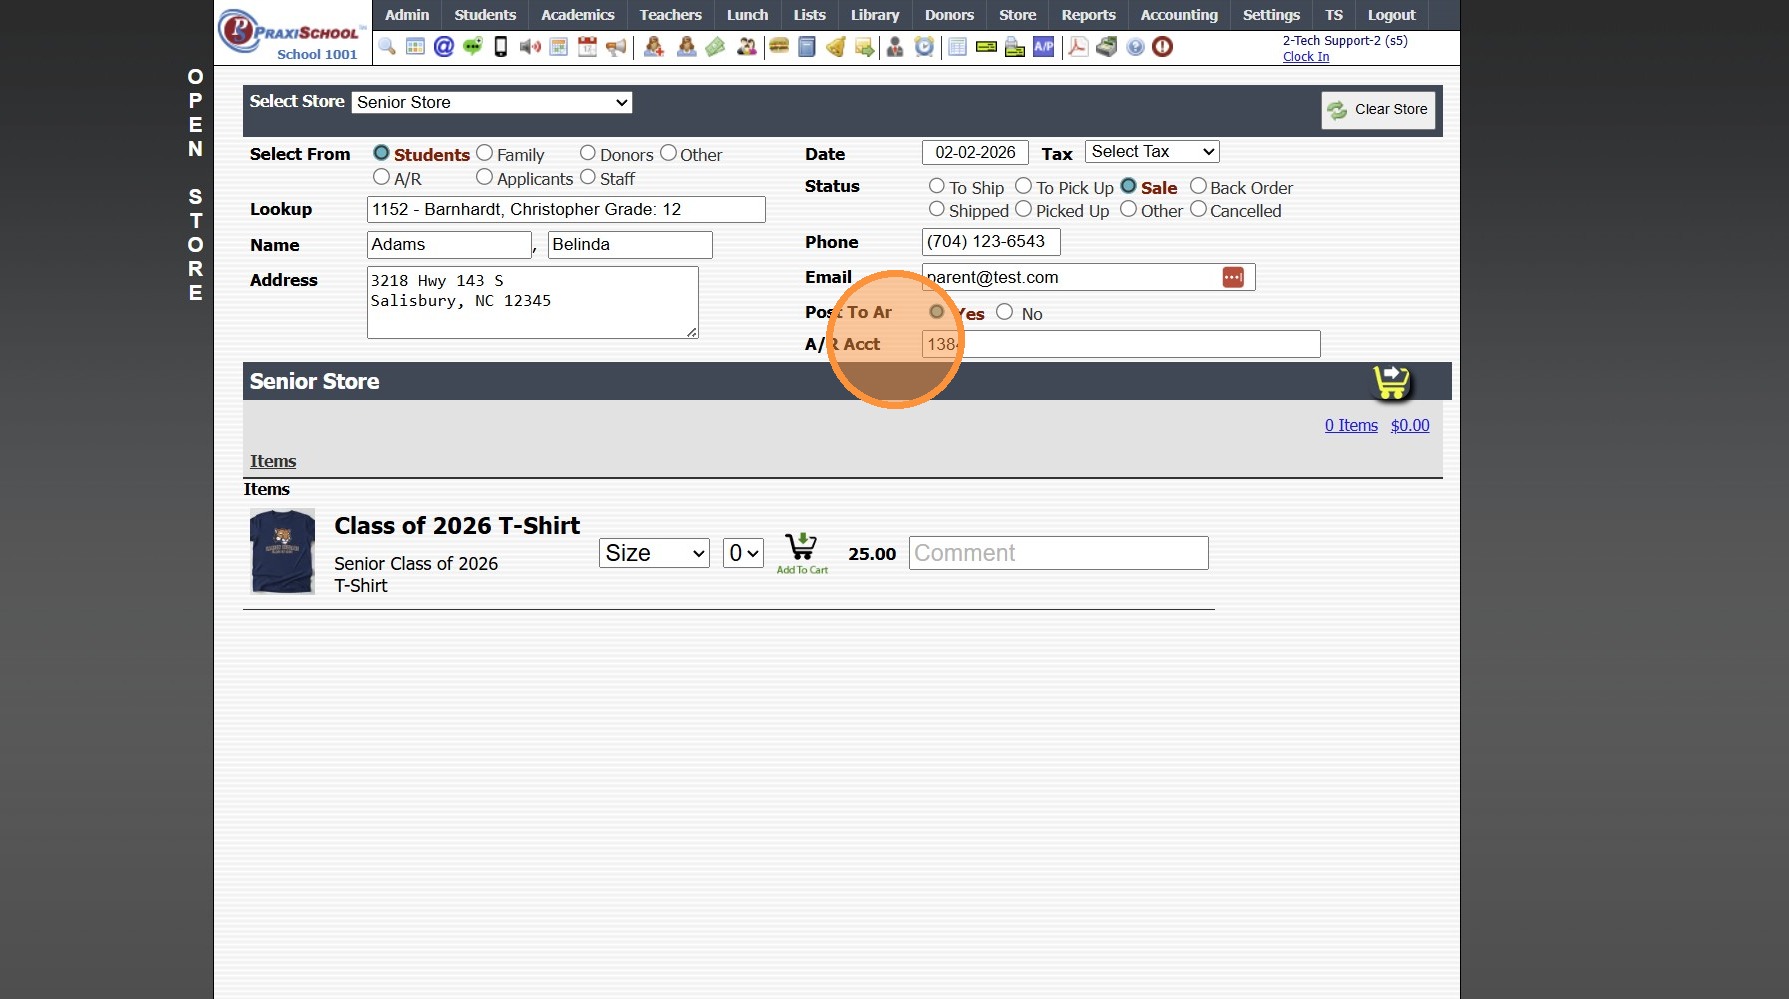Open the Lunch menu
Screen dimensions: 1789x999
[748, 15]
